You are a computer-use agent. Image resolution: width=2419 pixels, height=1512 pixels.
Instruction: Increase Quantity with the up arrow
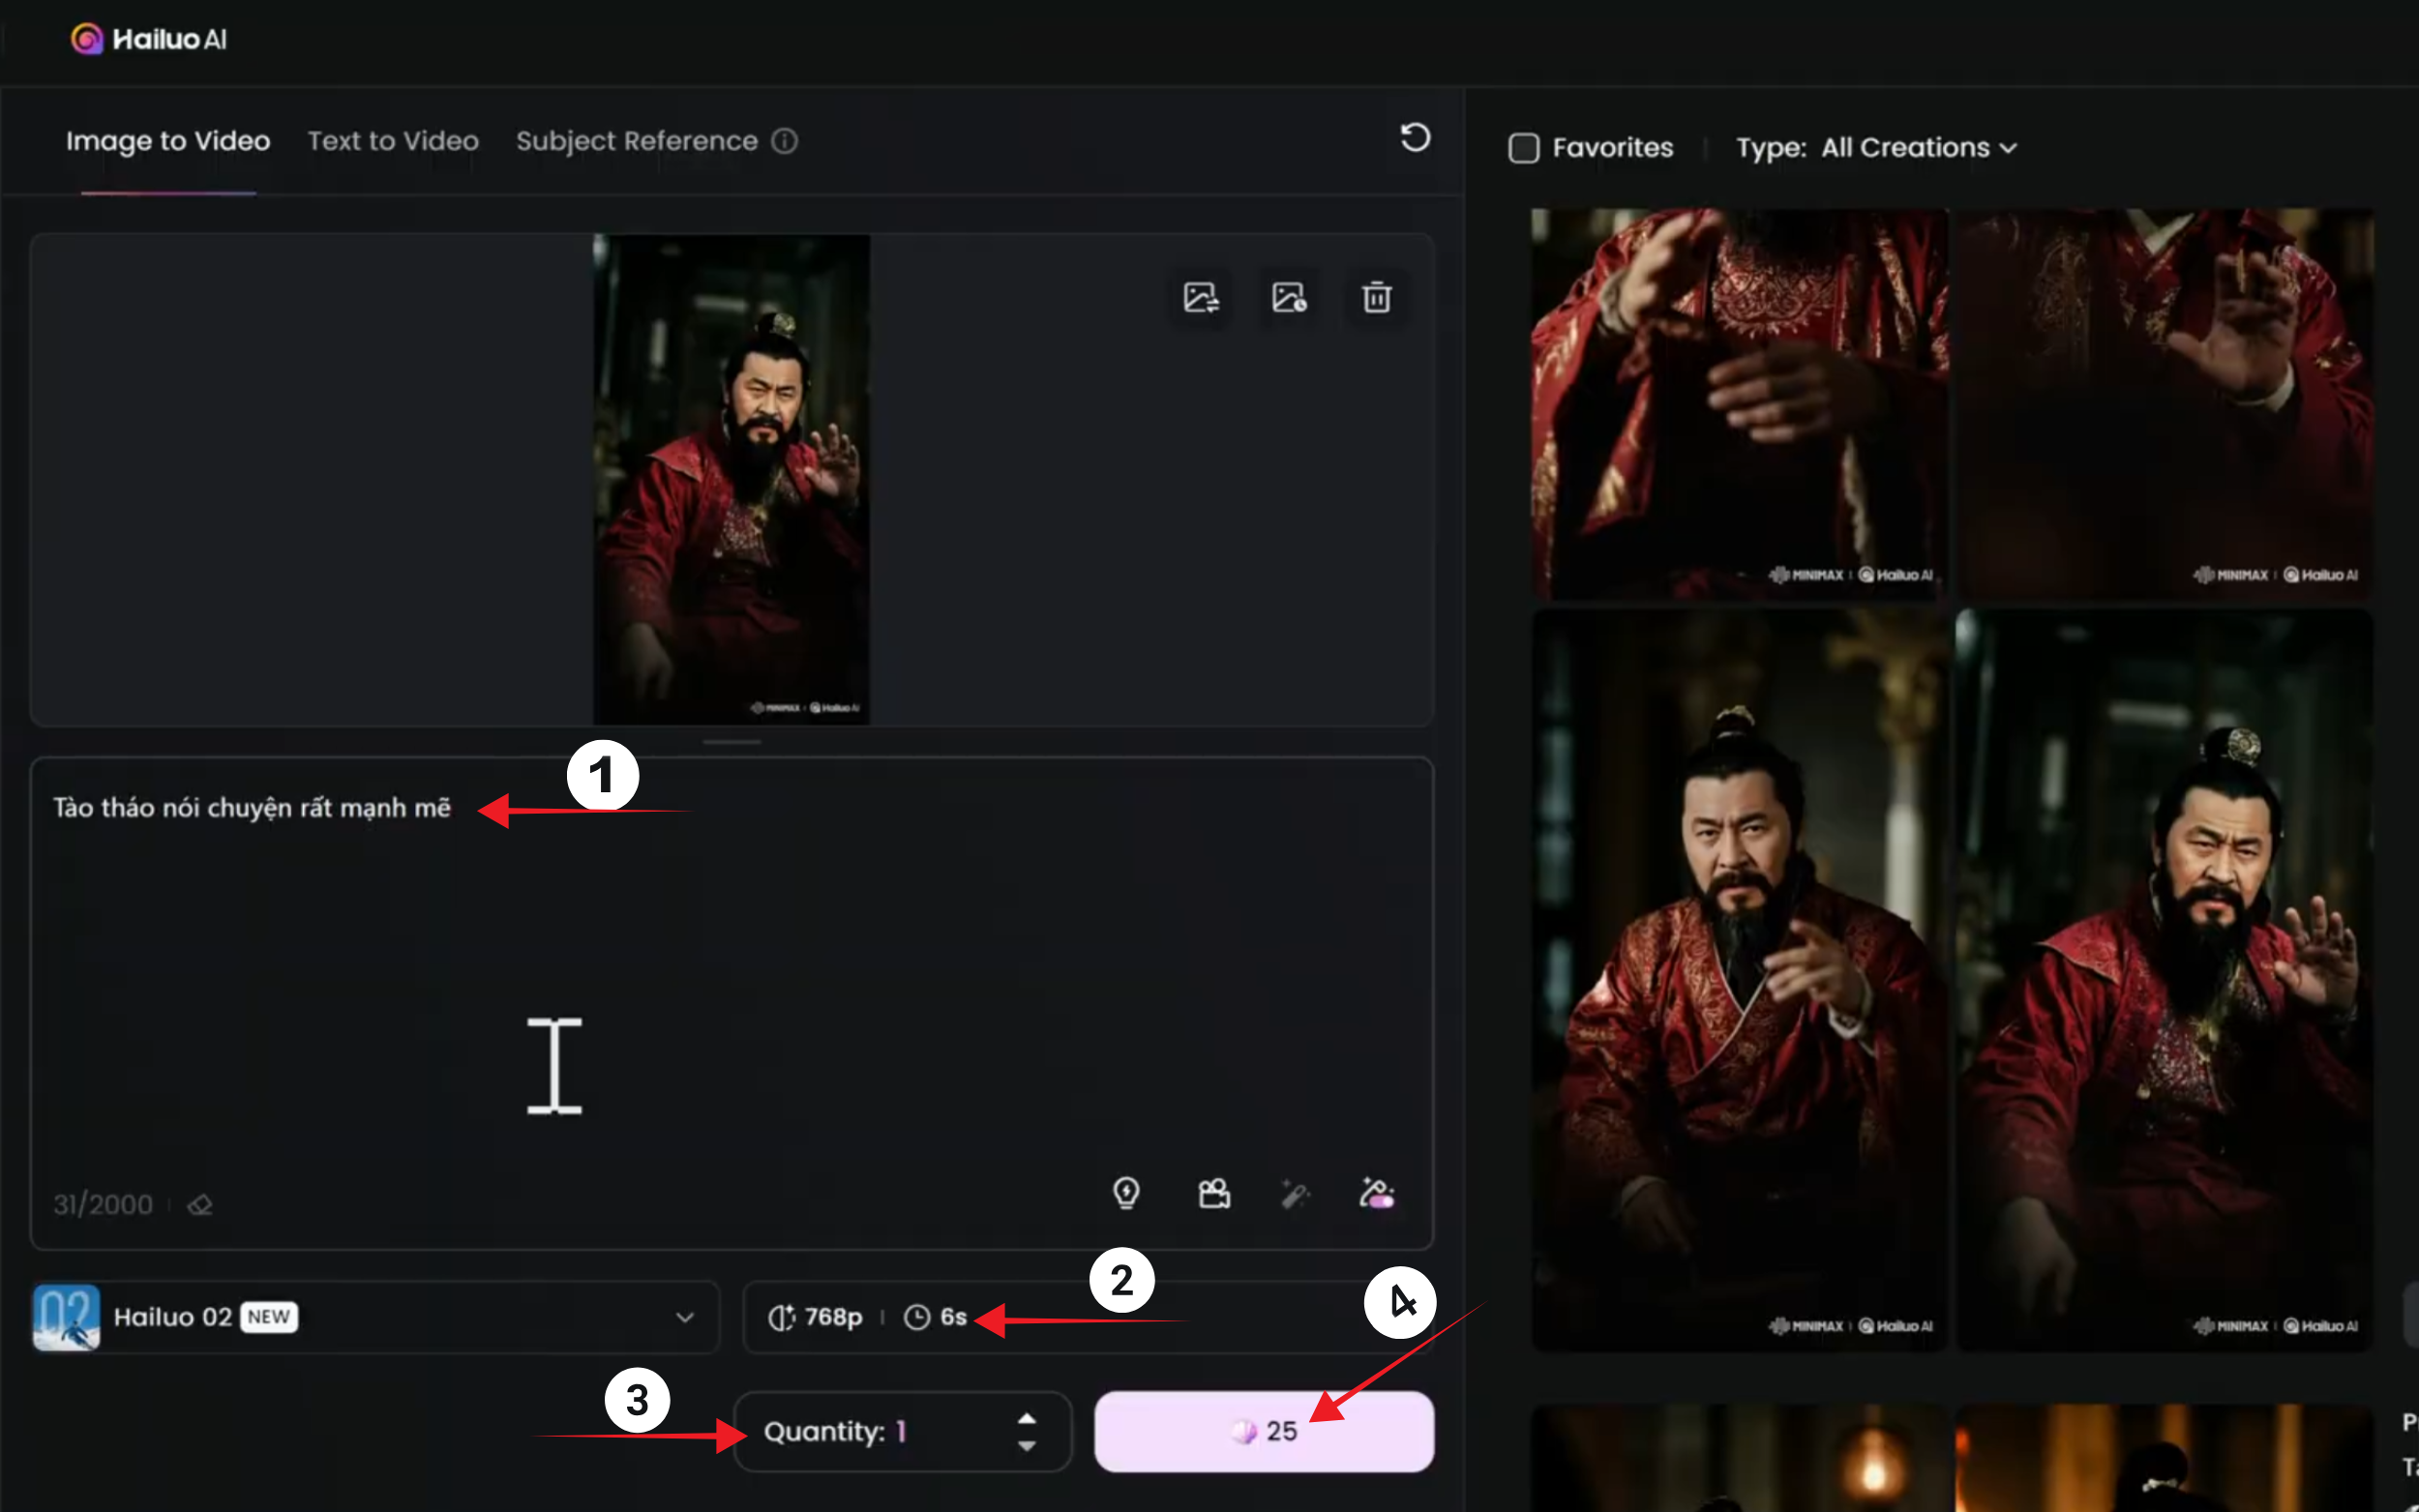coord(1026,1419)
